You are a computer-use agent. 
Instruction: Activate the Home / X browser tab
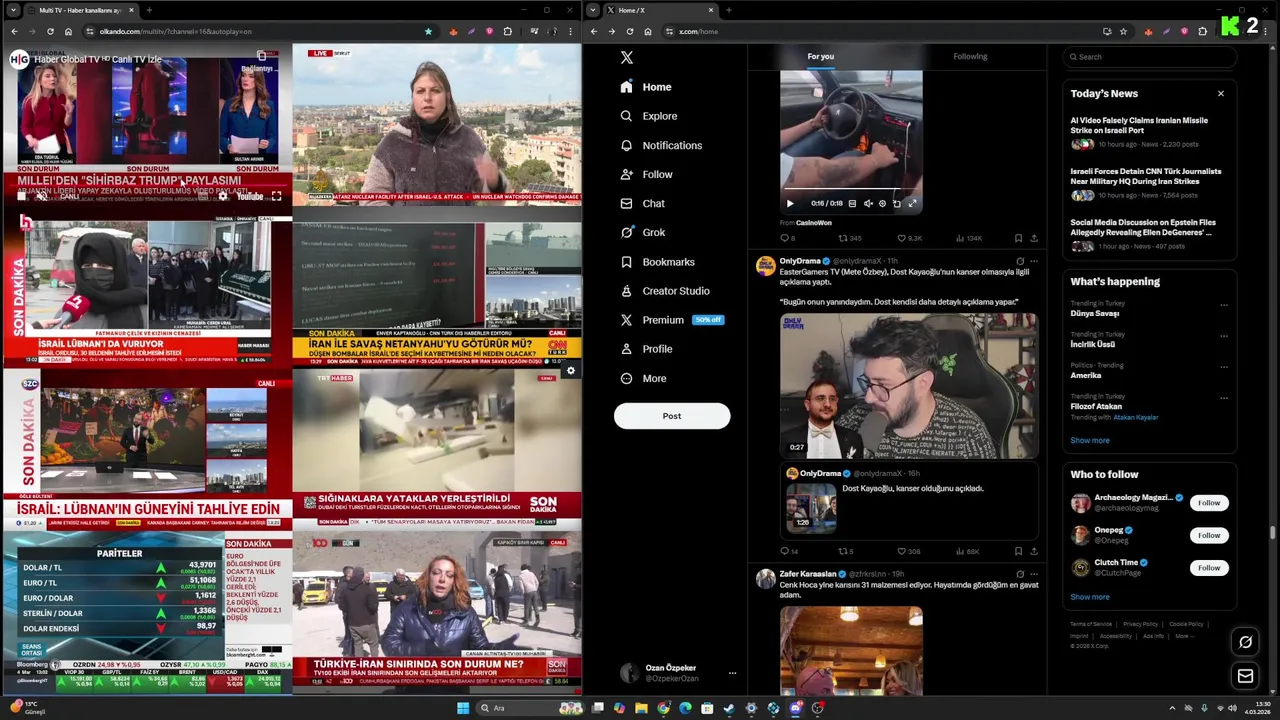point(660,10)
